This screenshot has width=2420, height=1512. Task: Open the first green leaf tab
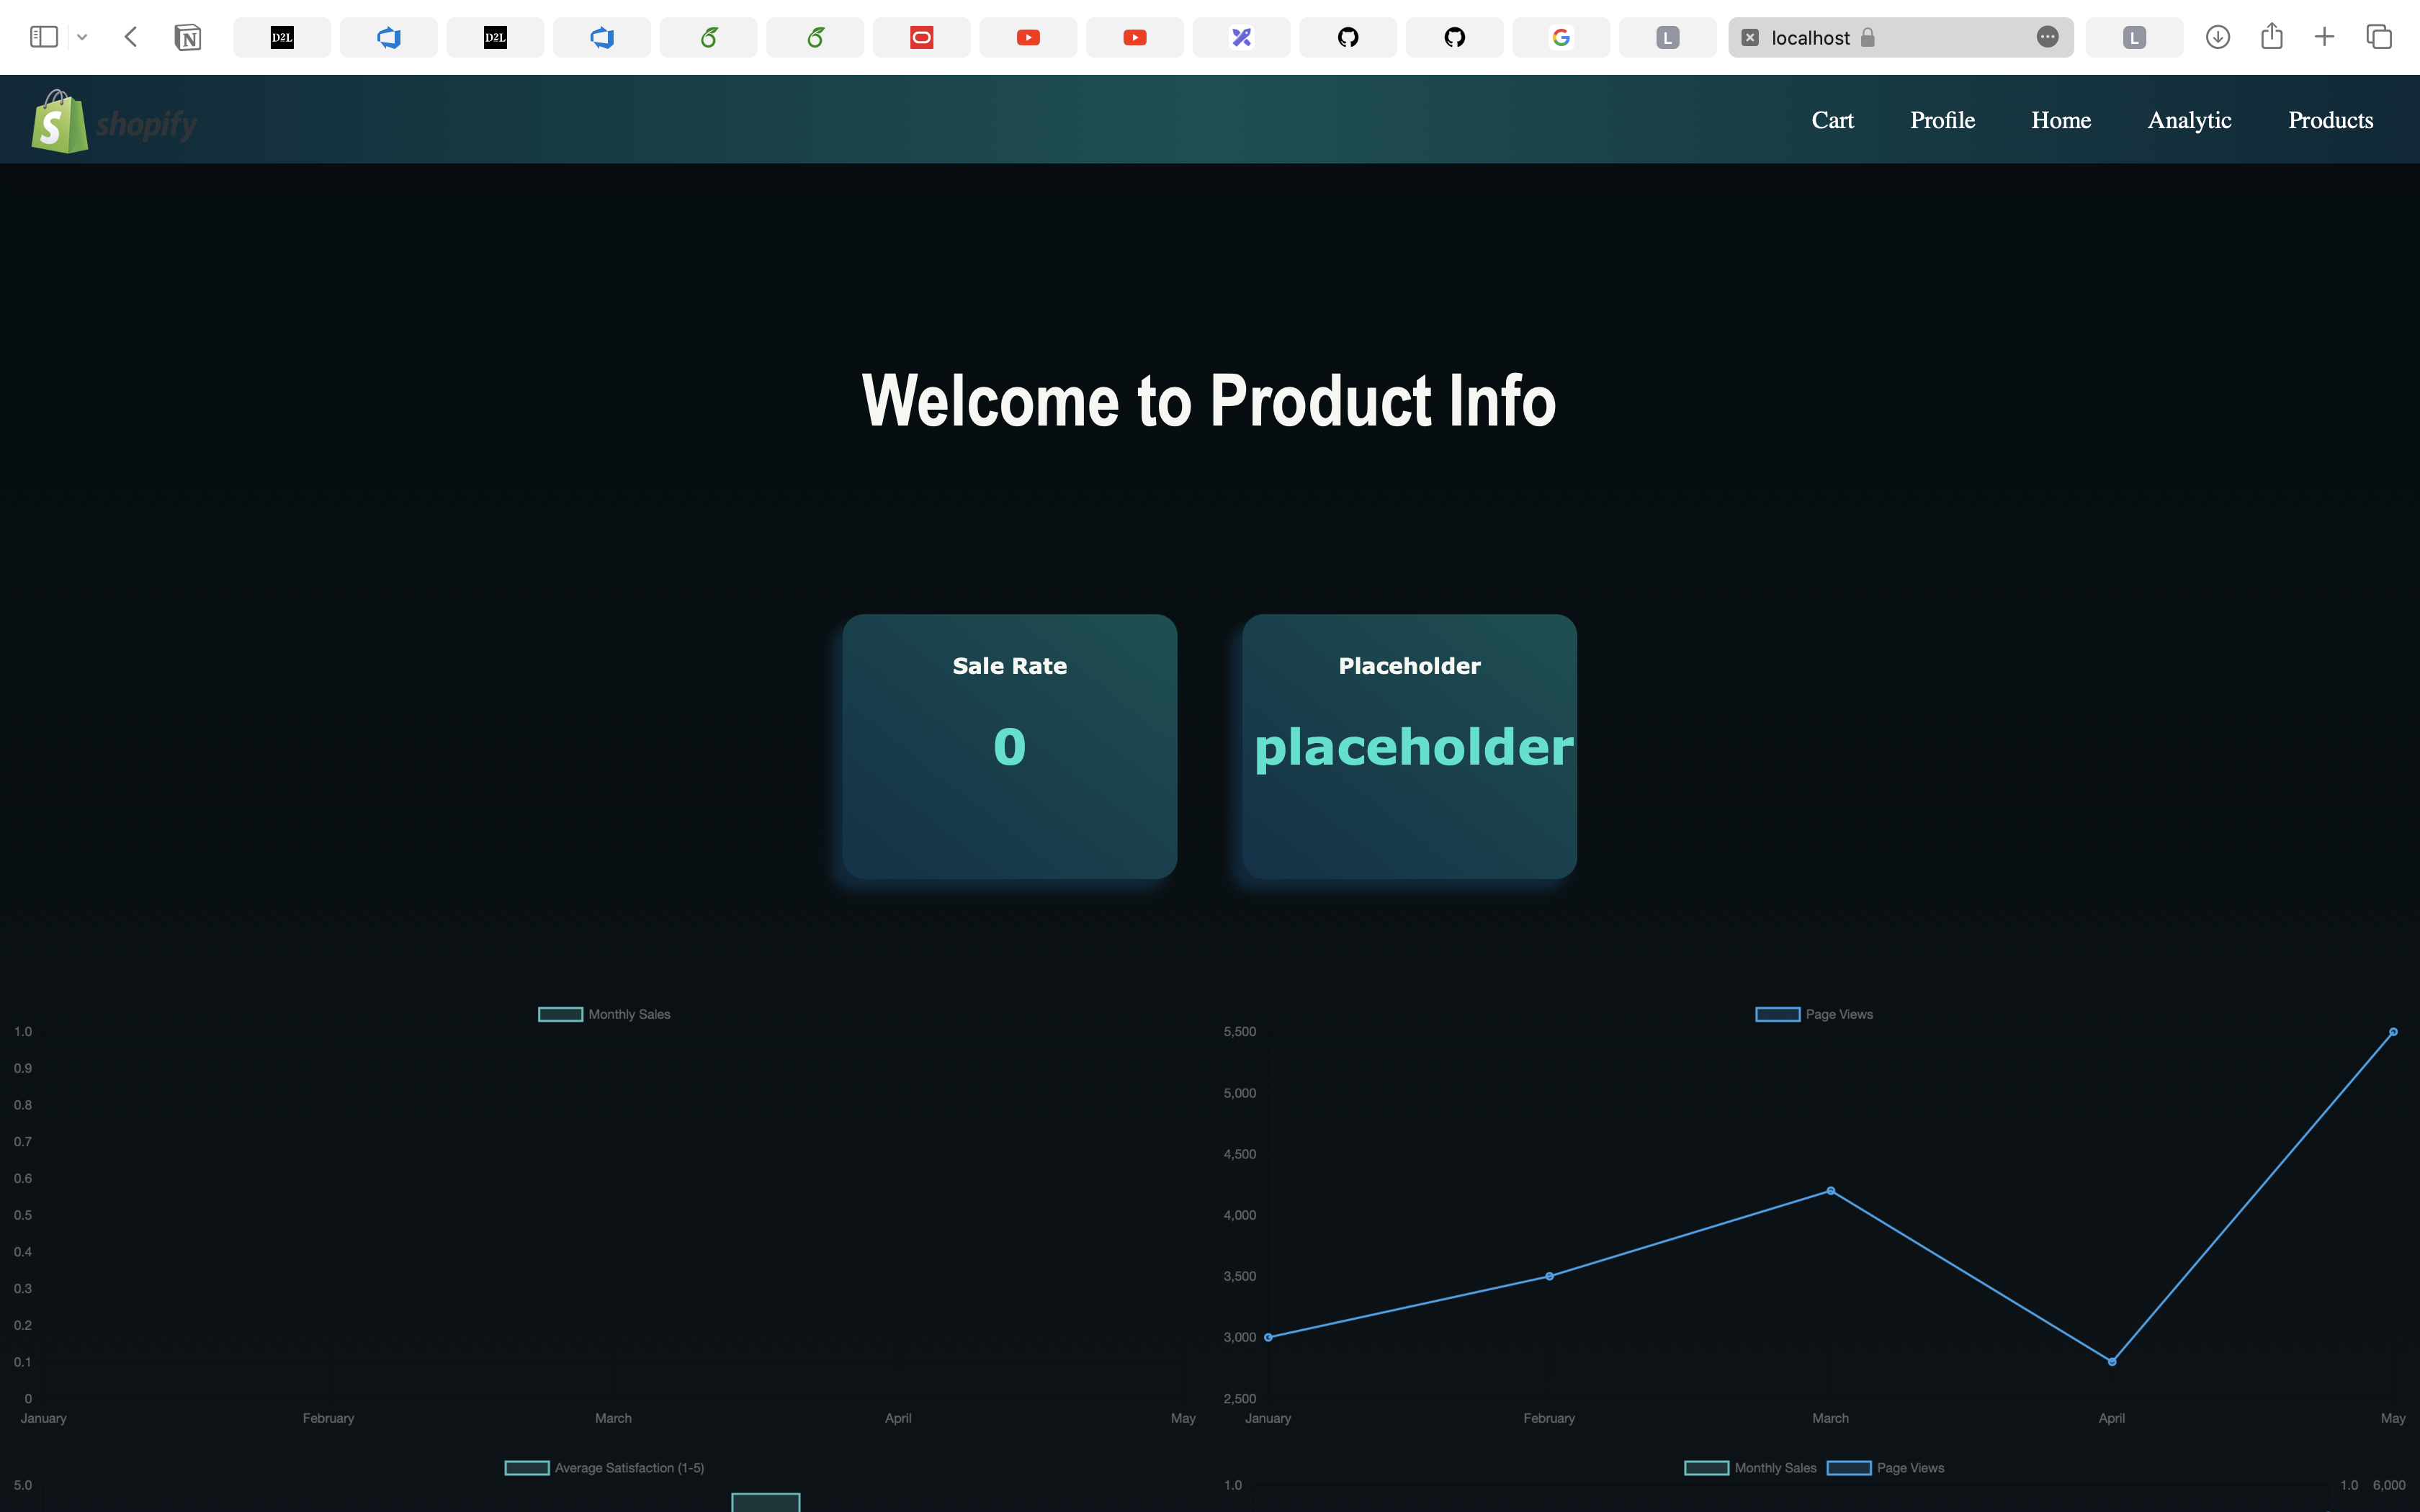708,37
